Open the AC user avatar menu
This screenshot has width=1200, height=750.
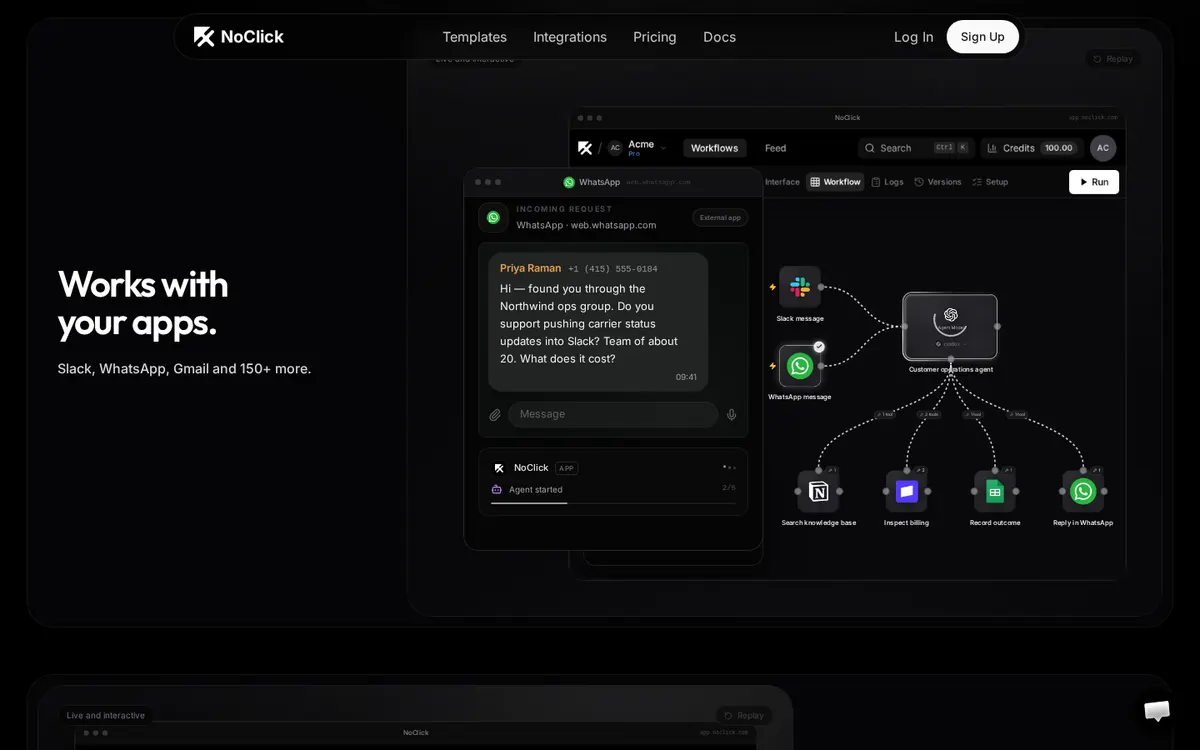(1103, 148)
